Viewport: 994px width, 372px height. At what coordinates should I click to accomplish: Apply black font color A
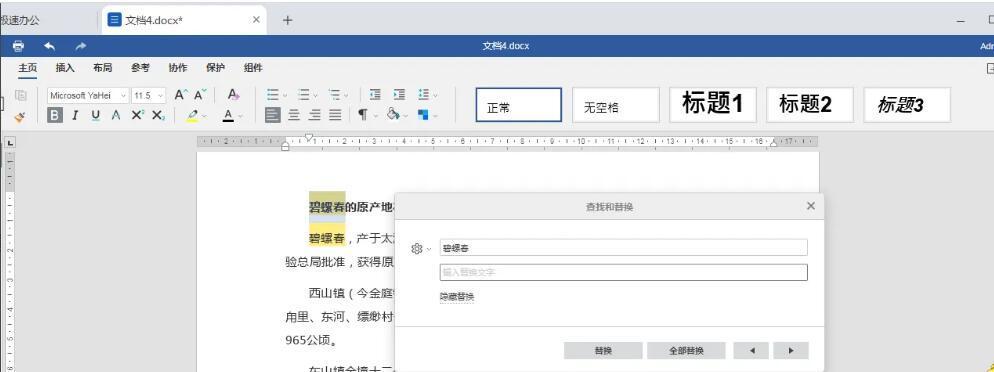(x=229, y=116)
